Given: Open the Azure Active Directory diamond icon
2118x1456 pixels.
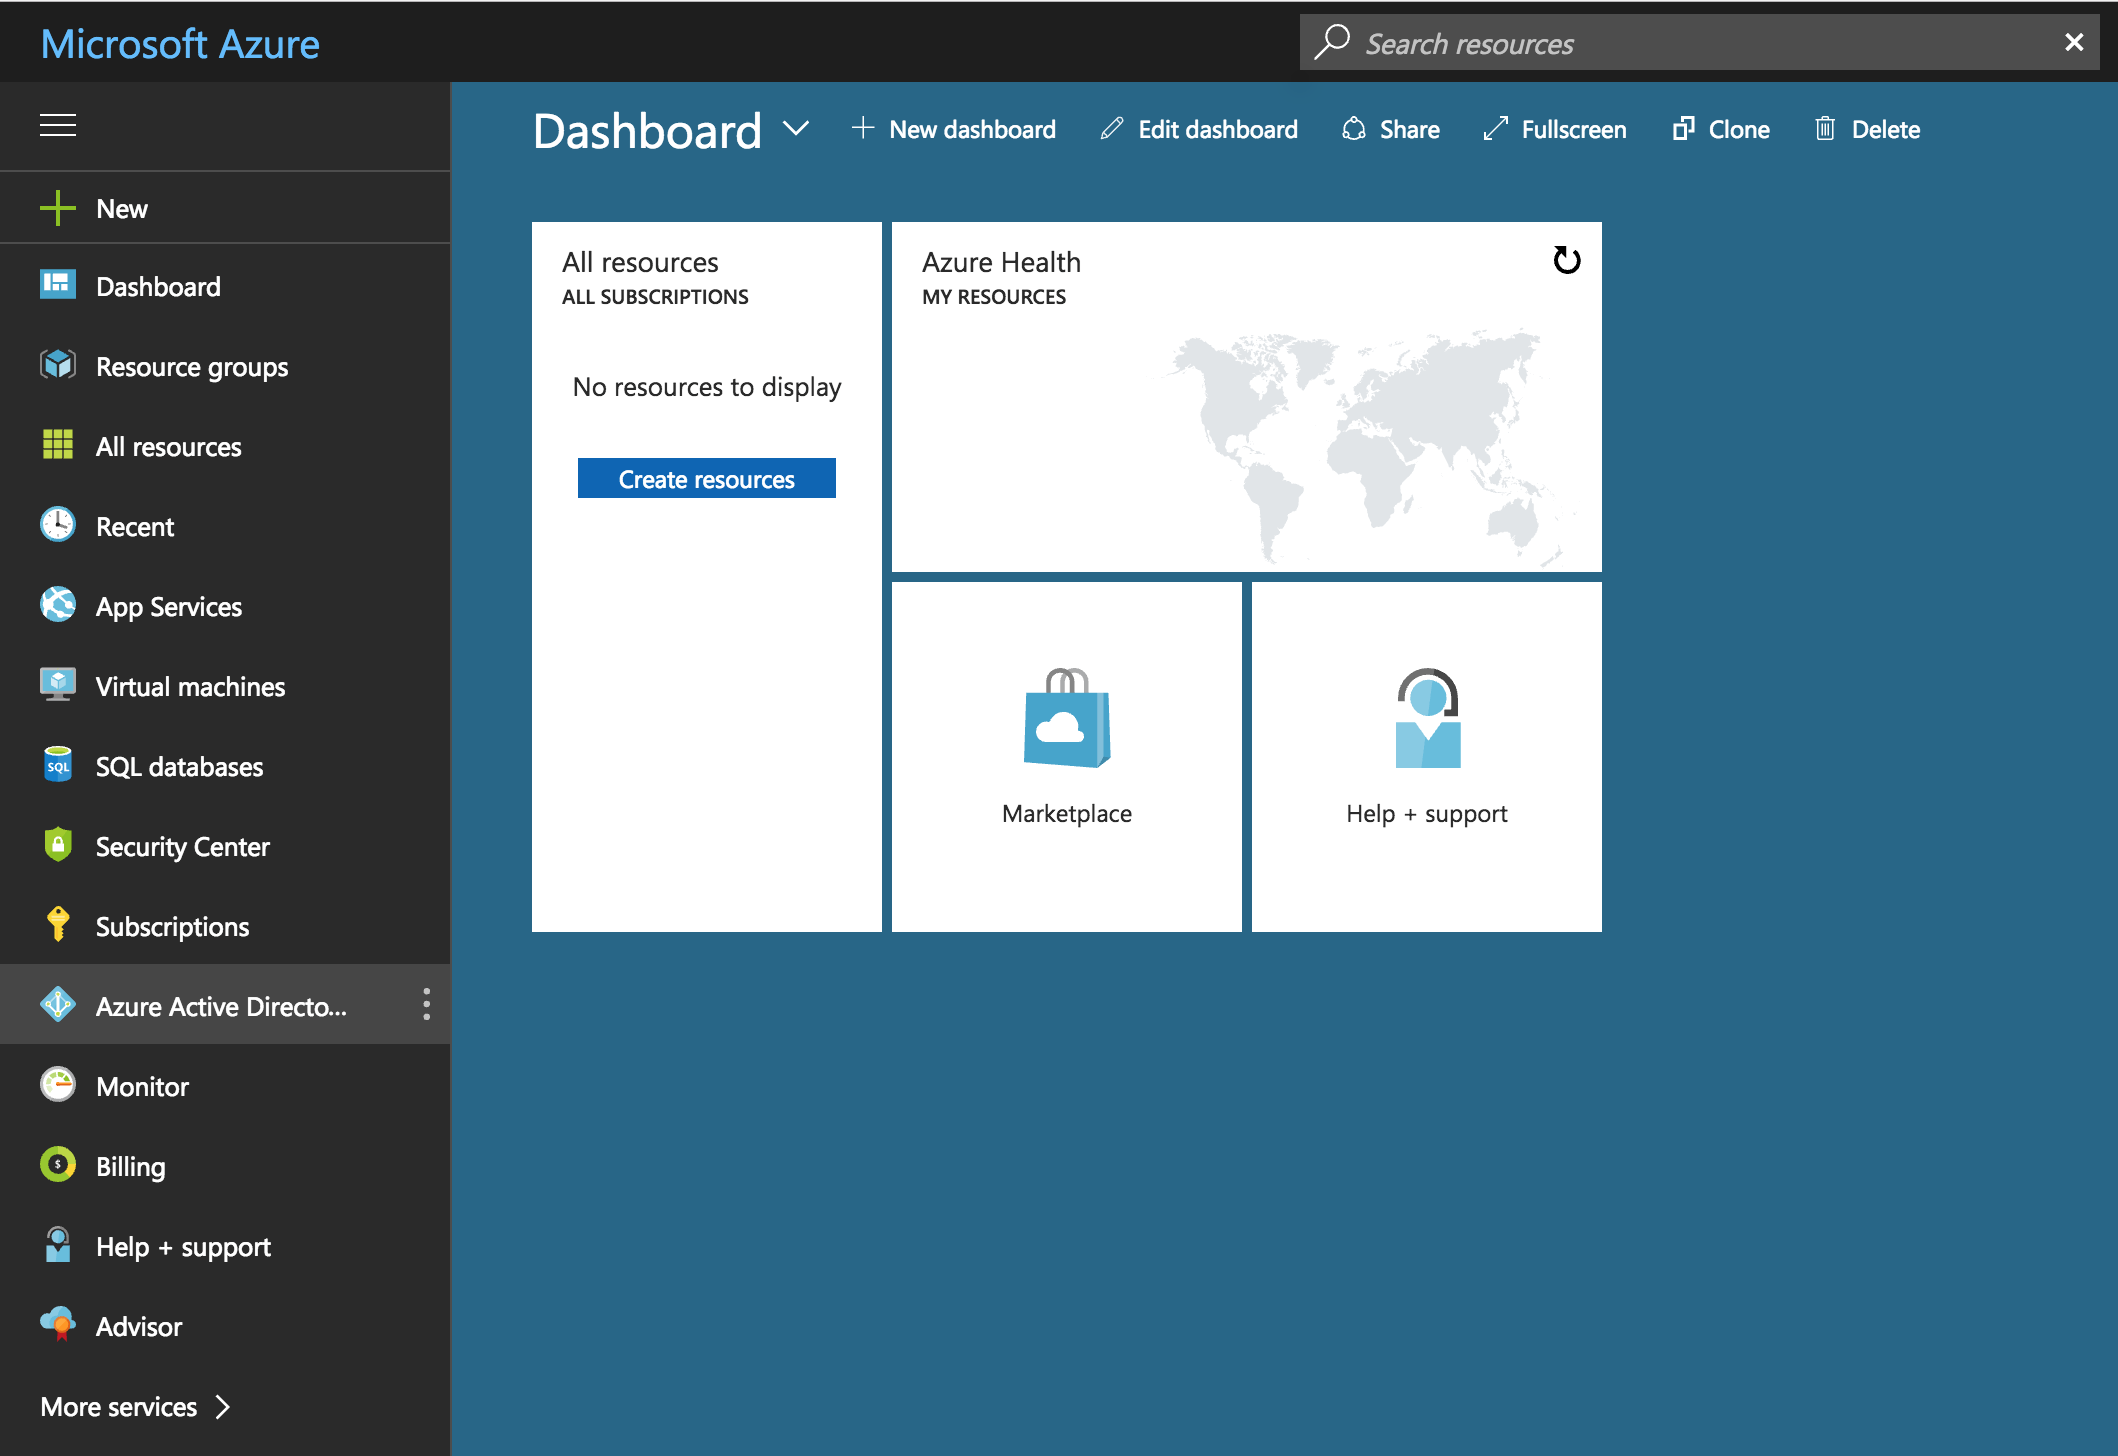Looking at the screenshot, I should tap(58, 1005).
